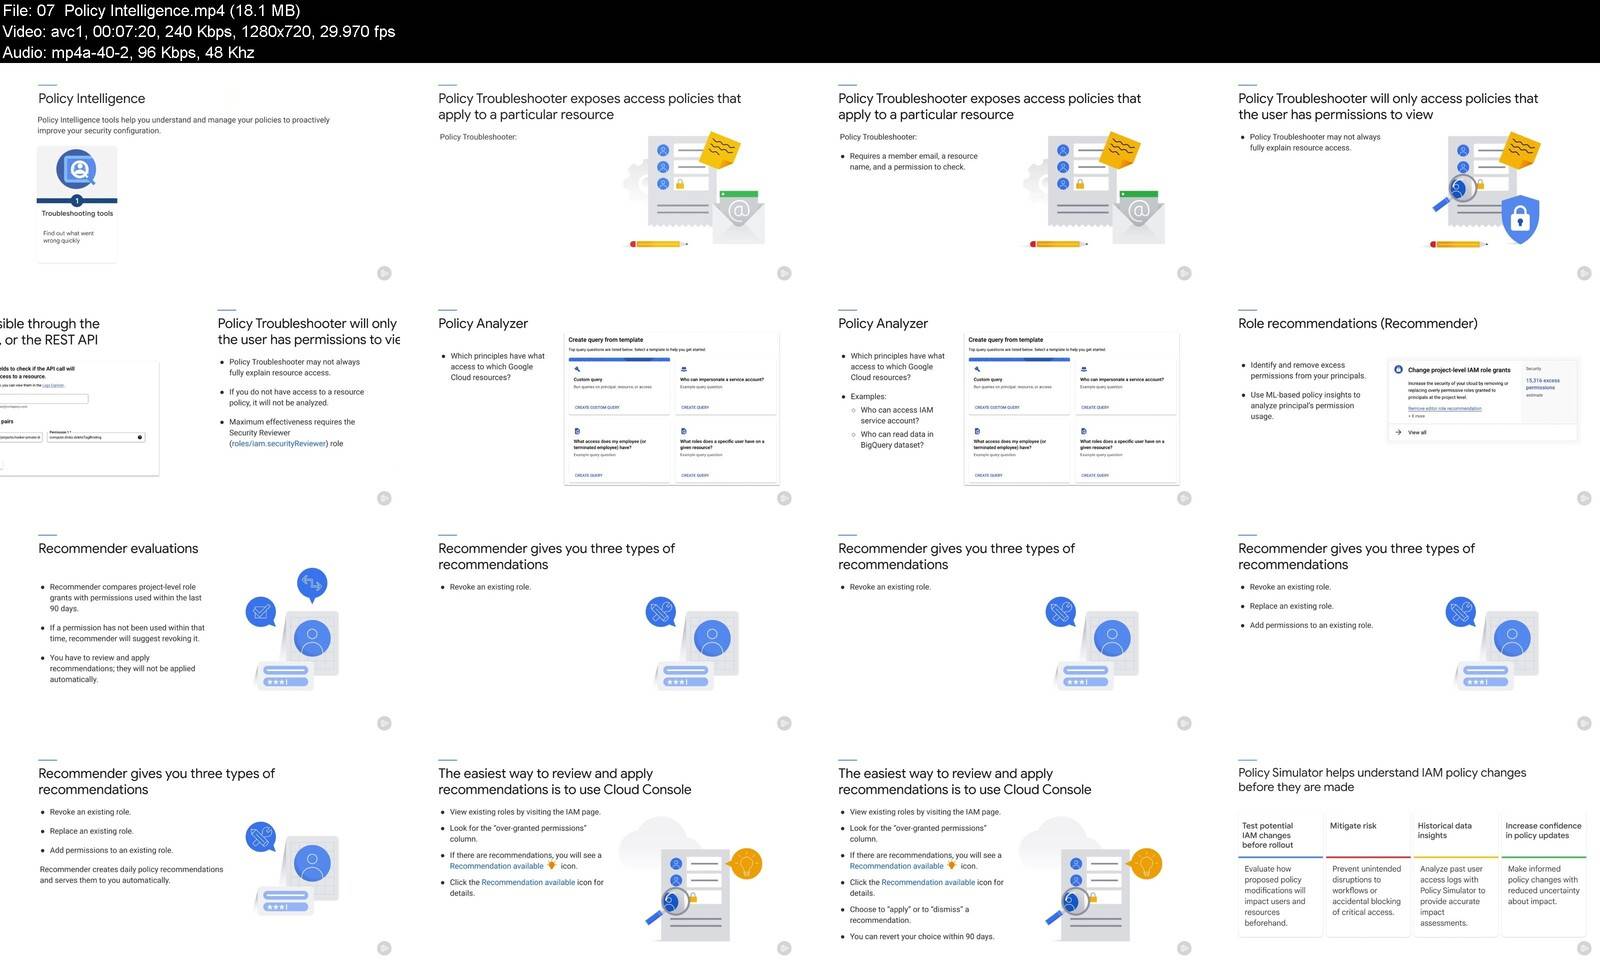Click the 'Maximum effectiveness requires the Security Reviewer' bullet
This screenshot has width=1600, height=963.
292,433
